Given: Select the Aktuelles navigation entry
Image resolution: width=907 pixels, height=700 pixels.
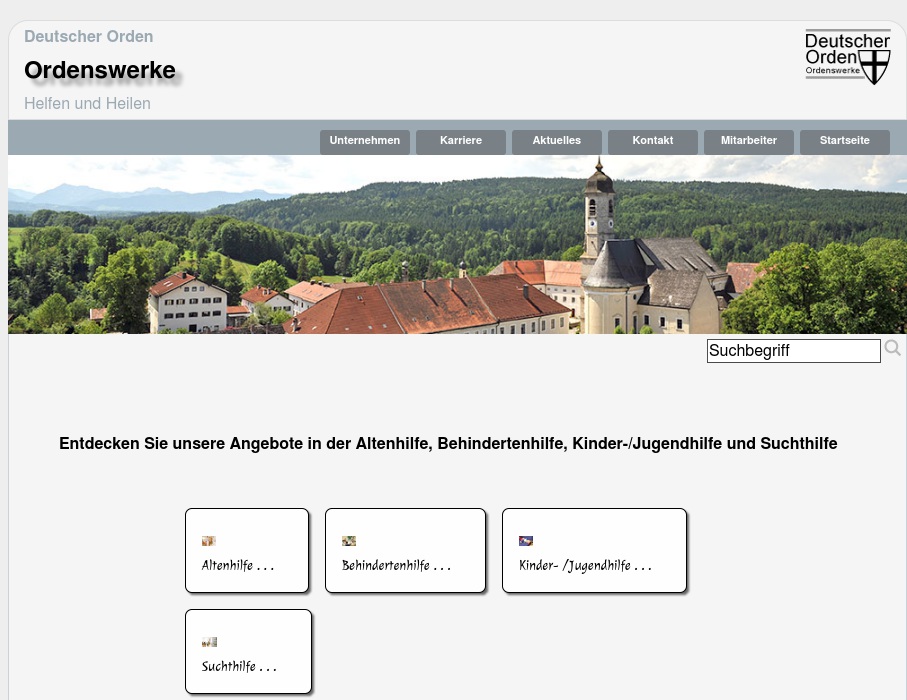Looking at the screenshot, I should (557, 141).
